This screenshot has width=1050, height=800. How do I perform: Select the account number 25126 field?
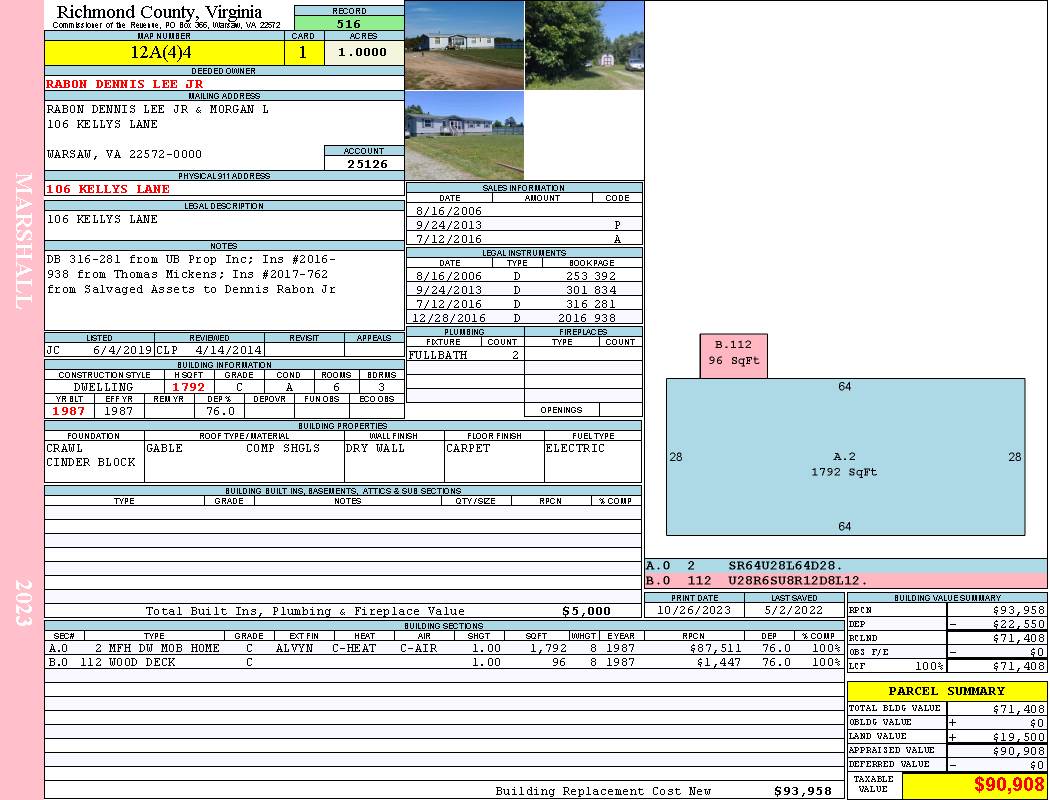364,163
